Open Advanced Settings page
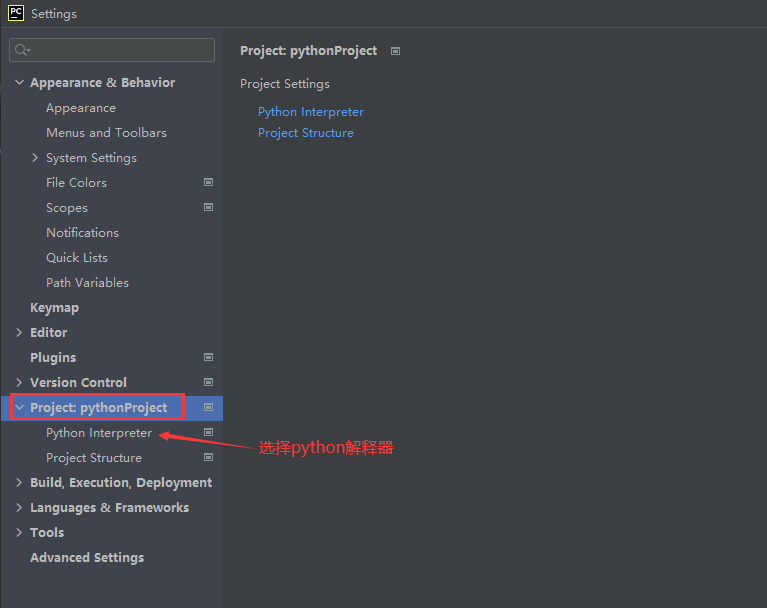The height and width of the screenshot is (608, 767). 87,558
